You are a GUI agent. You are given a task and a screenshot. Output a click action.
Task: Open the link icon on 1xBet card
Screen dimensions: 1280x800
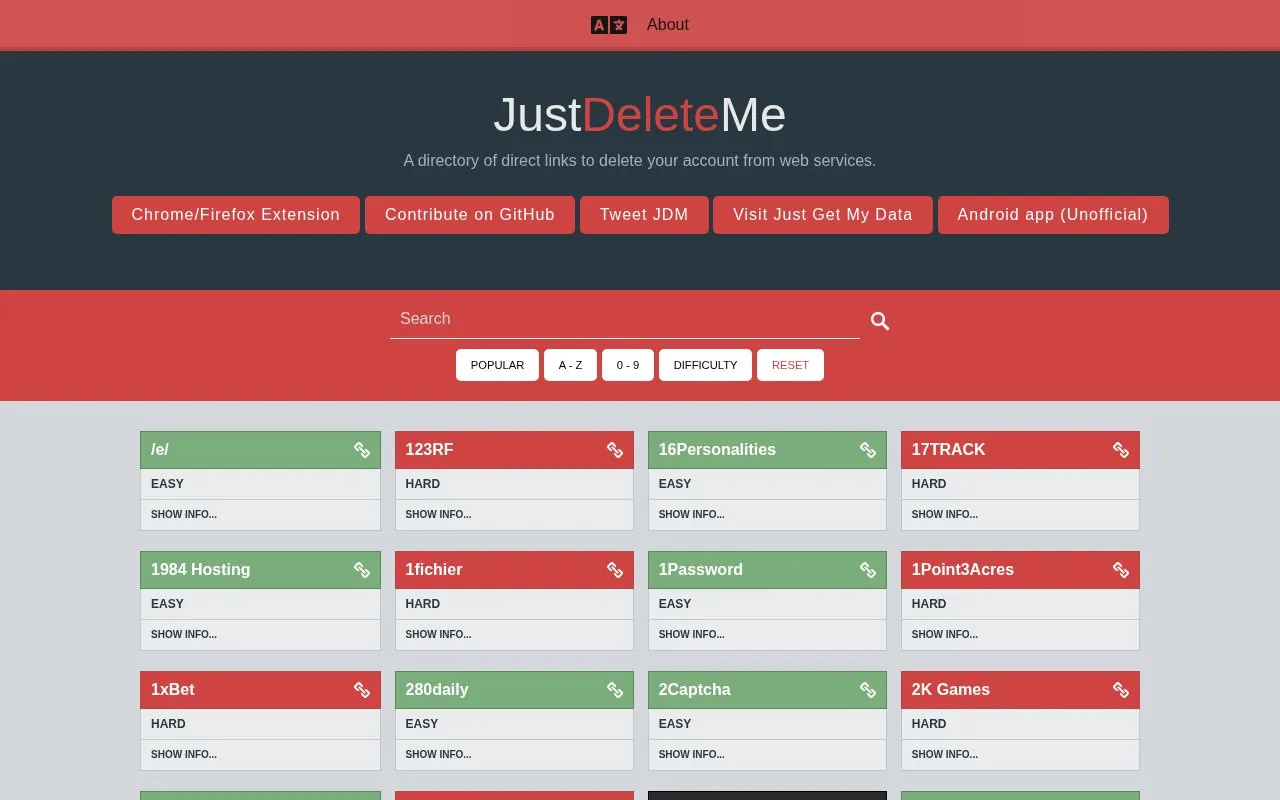tap(362, 690)
